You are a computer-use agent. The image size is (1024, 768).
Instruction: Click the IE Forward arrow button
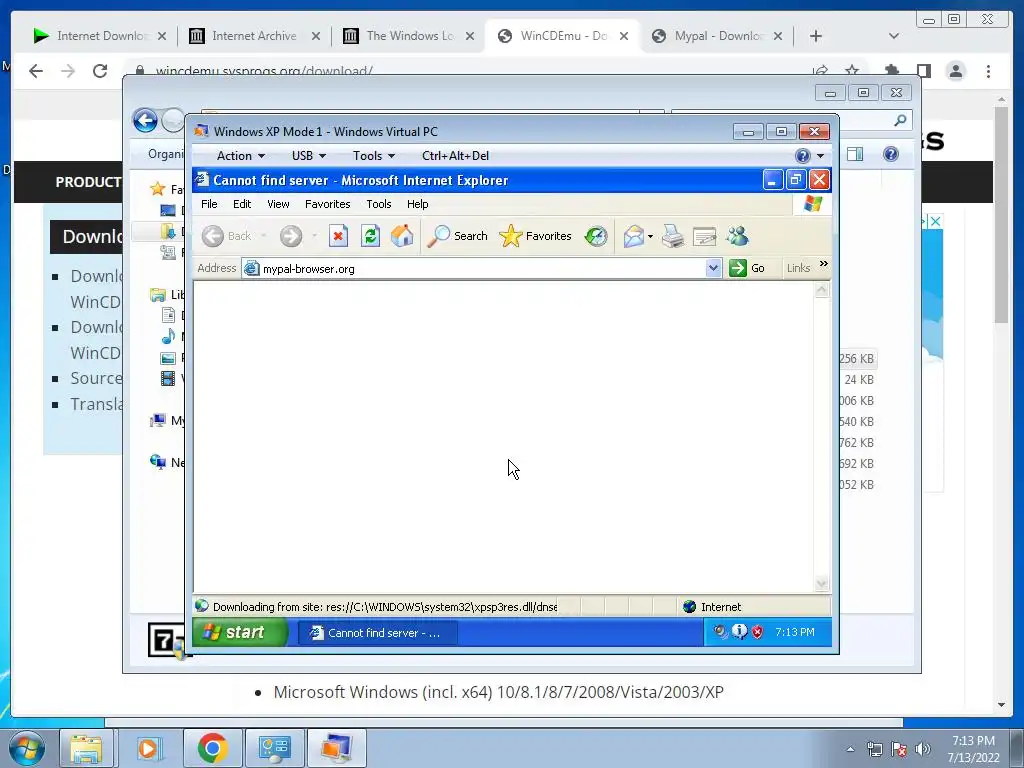pos(291,236)
